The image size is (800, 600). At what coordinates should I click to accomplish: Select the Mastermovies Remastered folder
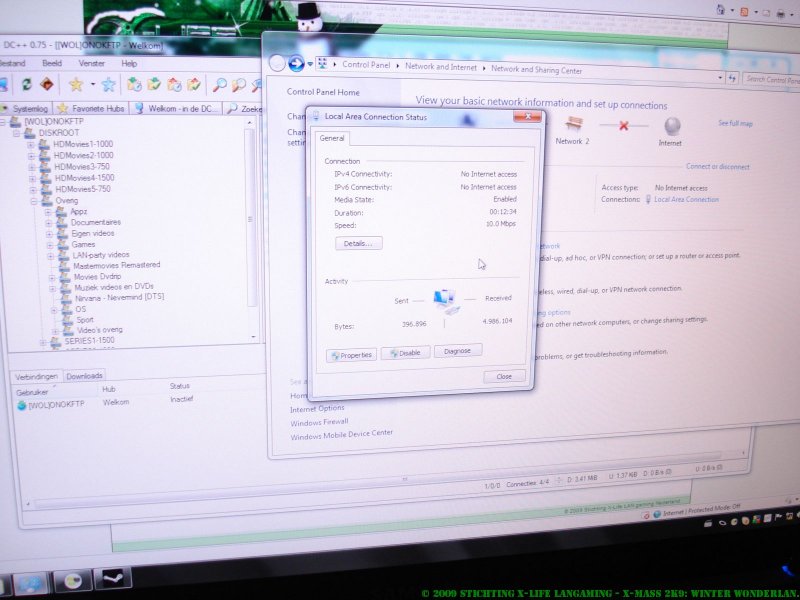coord(116,266)
